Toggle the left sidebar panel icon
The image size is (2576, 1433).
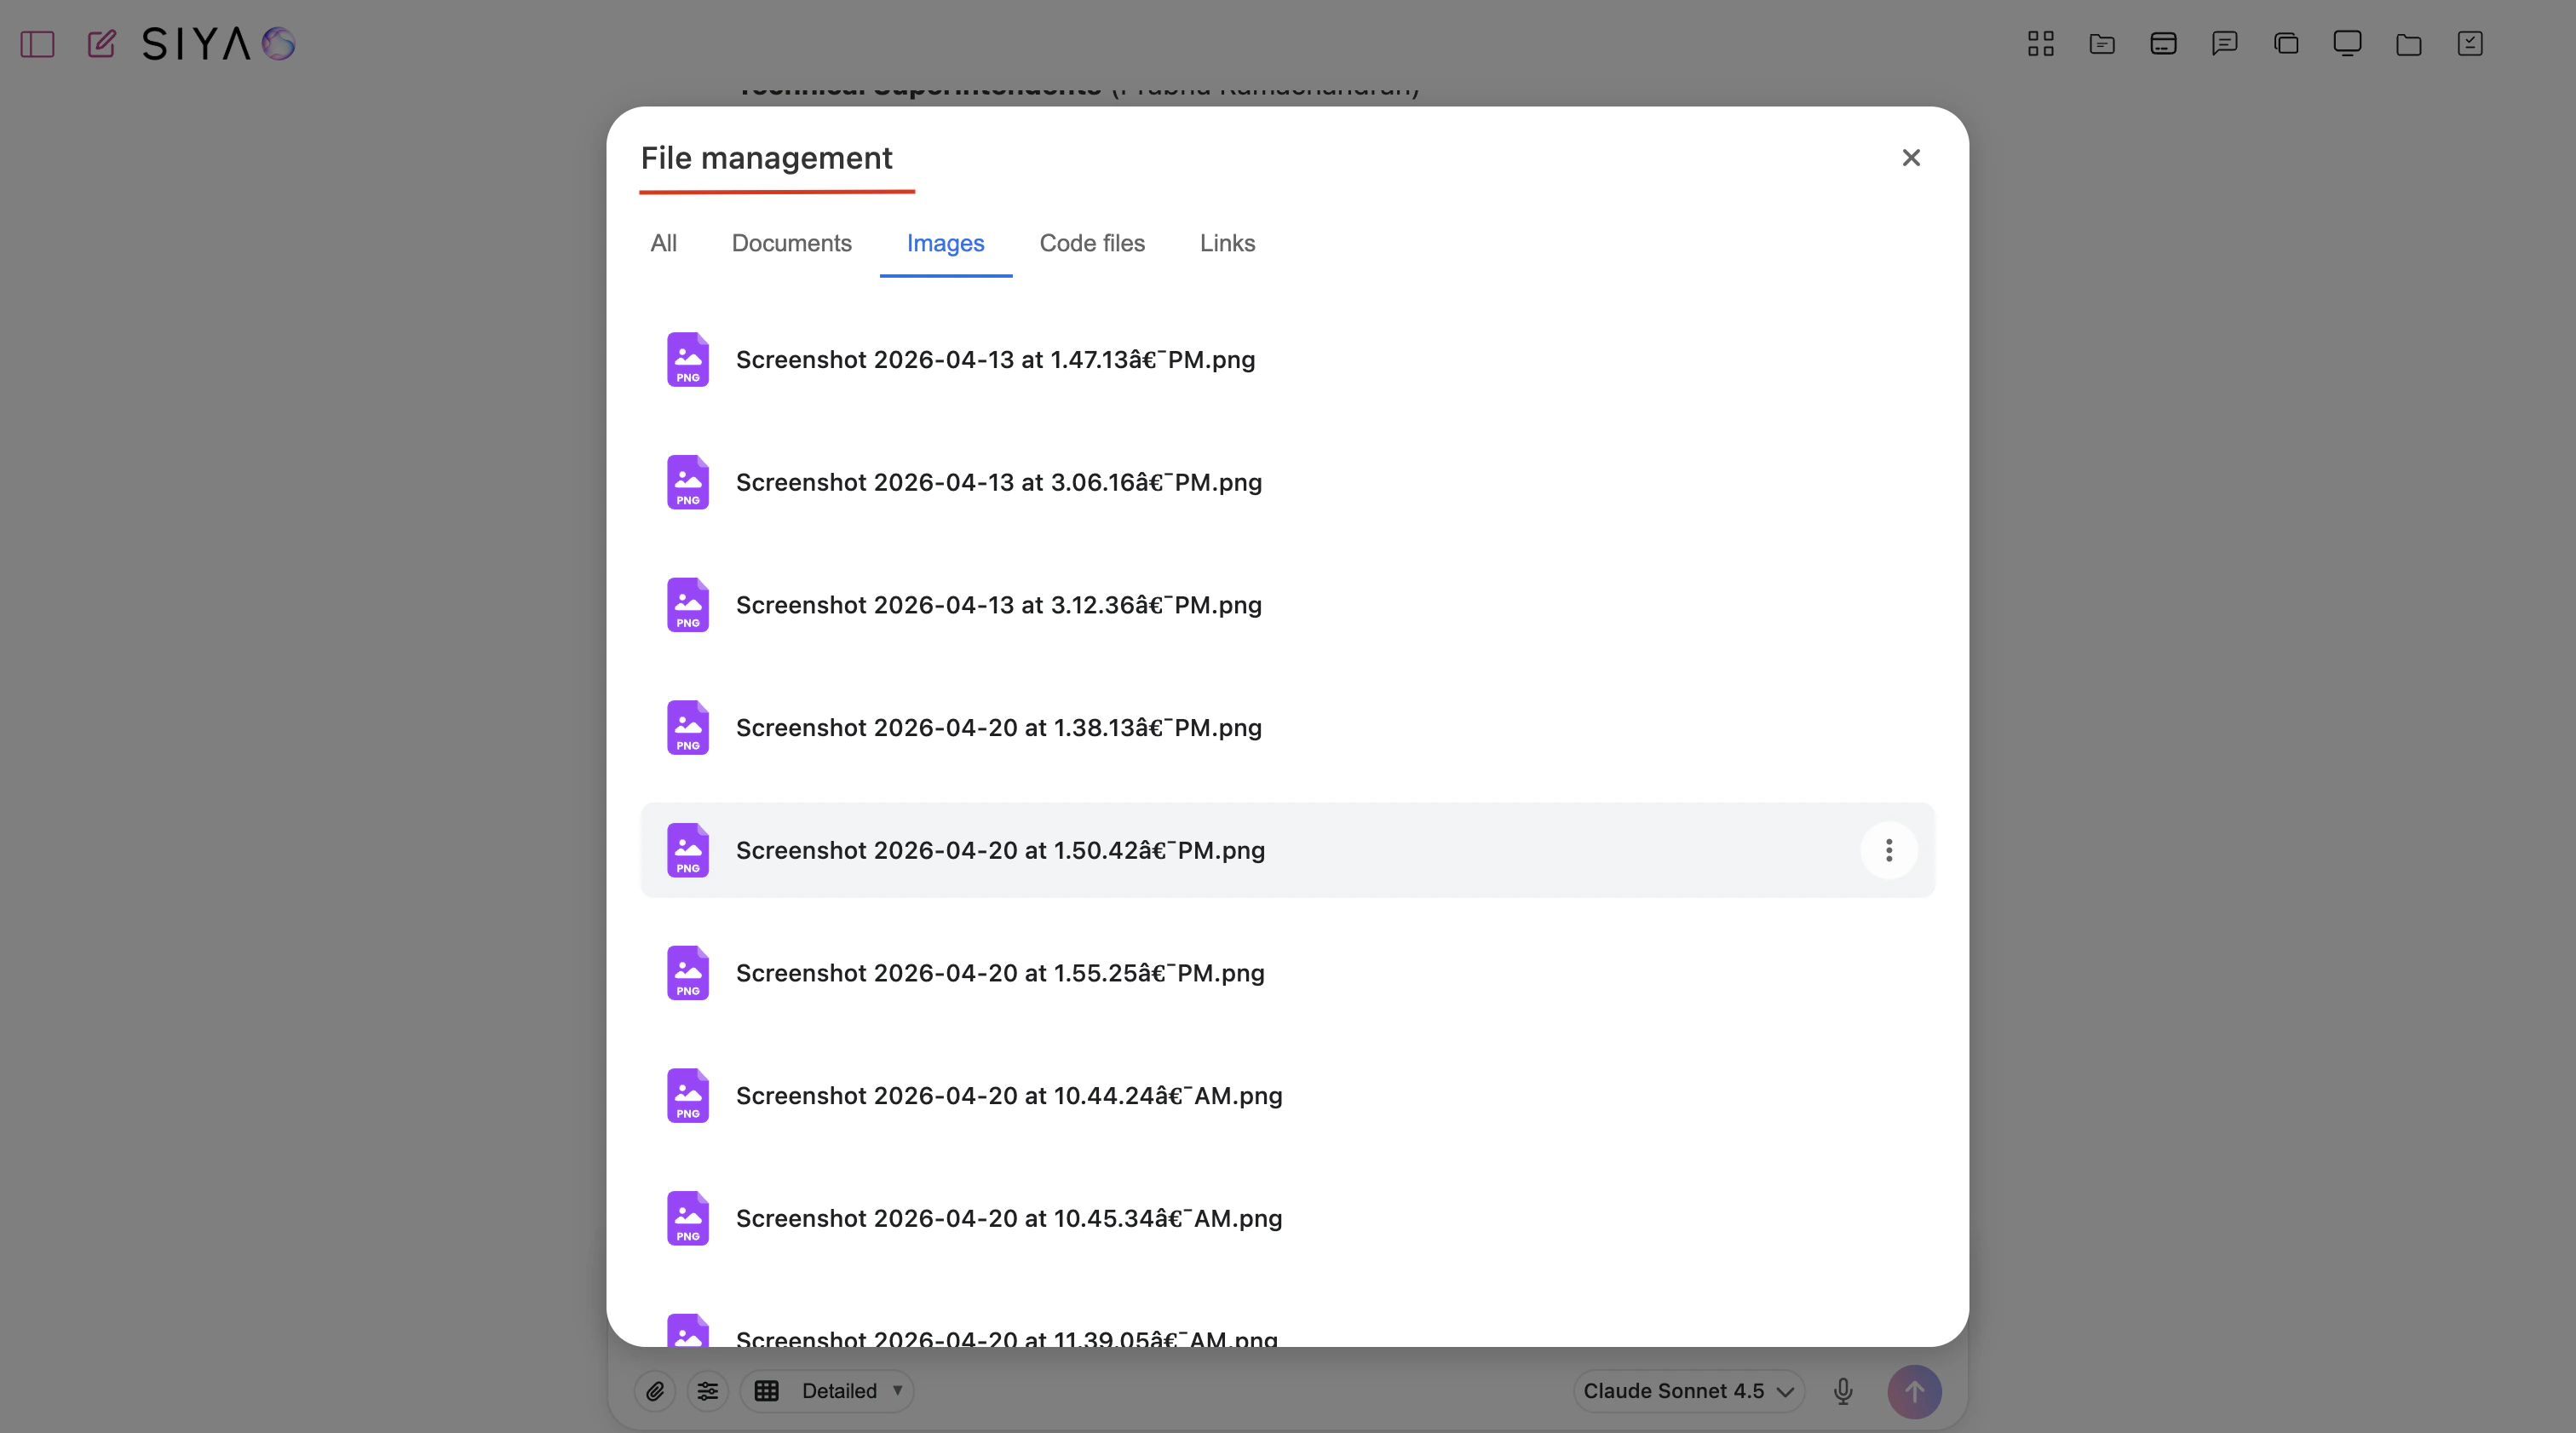tap(37, 44)
